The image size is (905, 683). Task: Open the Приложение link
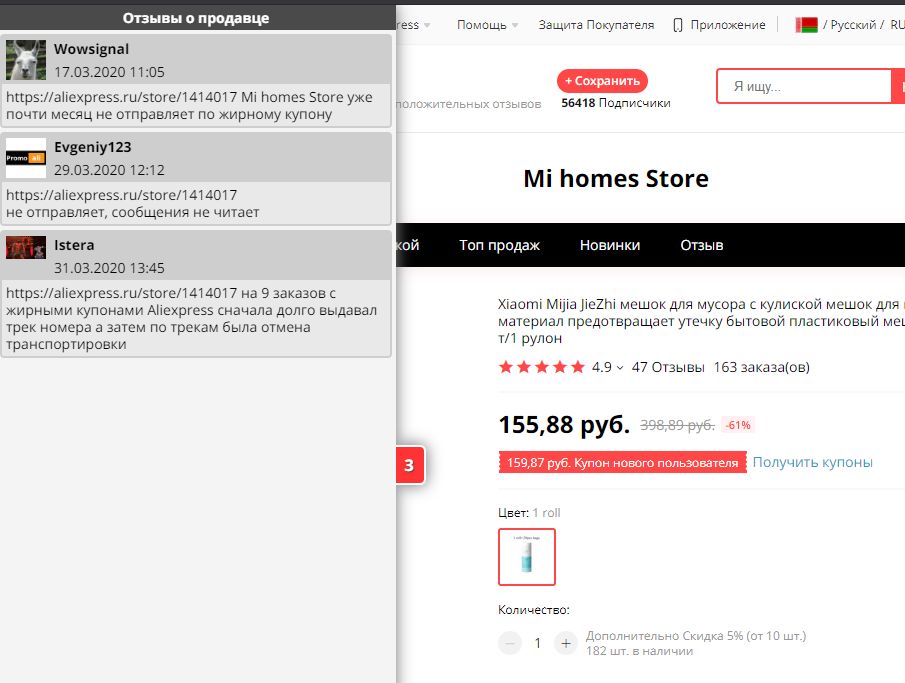[x=728, y=25]
